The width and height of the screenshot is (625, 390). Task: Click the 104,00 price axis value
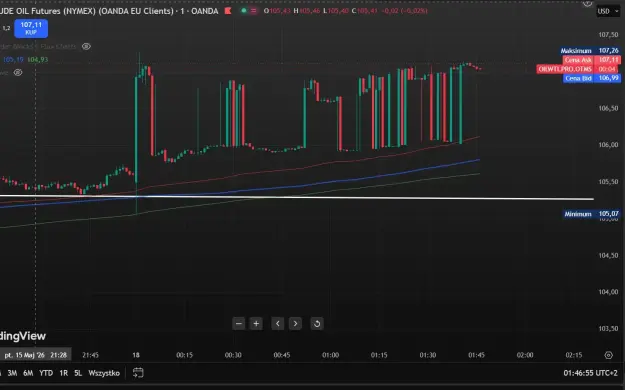pos(608,292)
